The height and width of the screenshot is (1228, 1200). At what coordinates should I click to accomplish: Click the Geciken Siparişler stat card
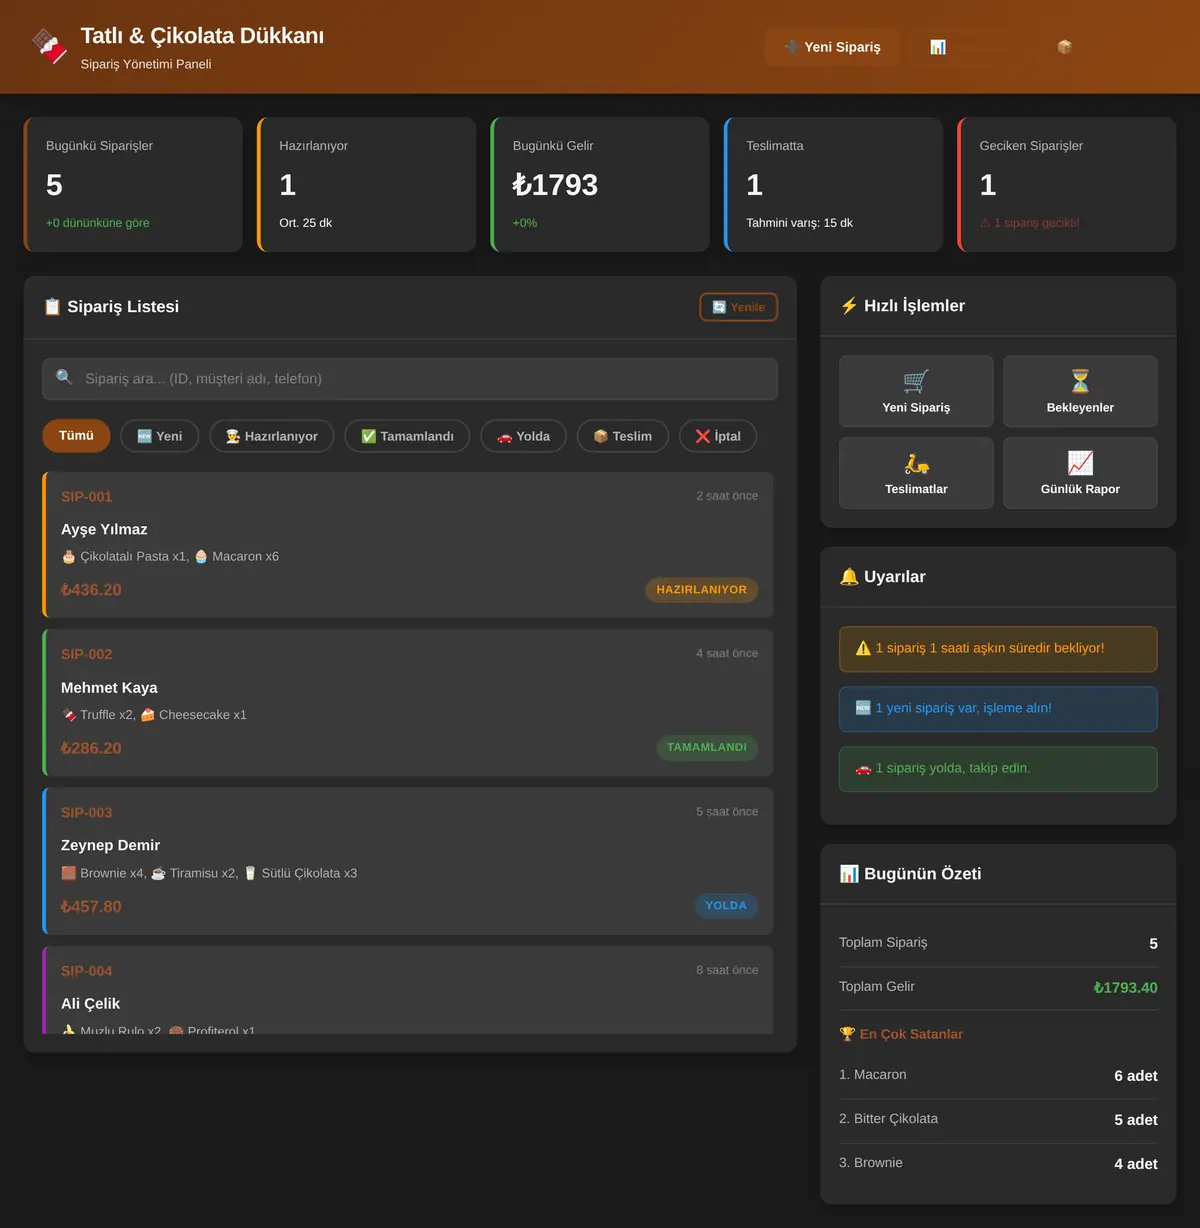1067,185
